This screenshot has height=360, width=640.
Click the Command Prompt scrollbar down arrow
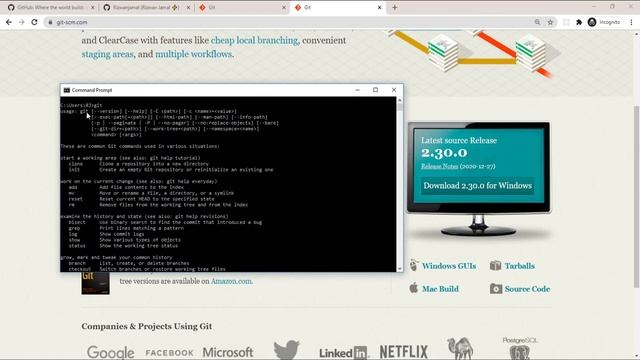click(x=400, y=269)
